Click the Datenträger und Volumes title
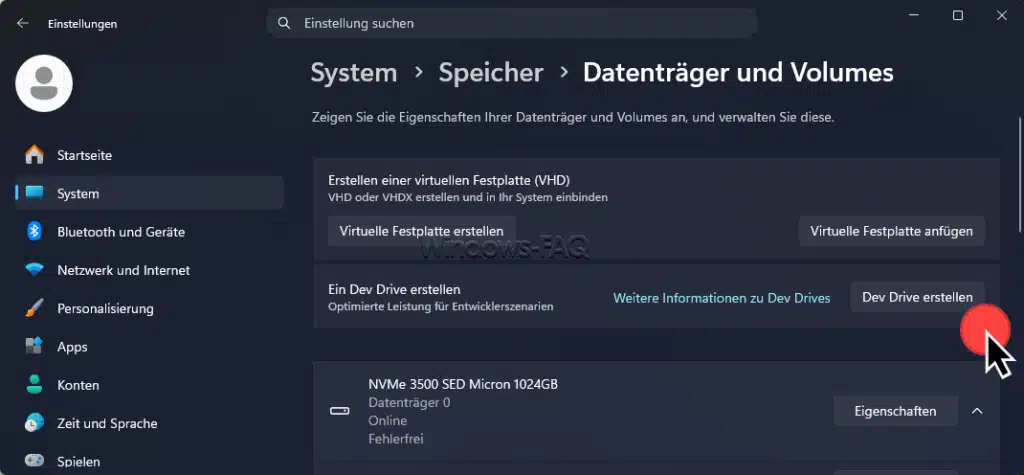The width and height of the screenshot is (1024, 475). [x=738, y=73]
